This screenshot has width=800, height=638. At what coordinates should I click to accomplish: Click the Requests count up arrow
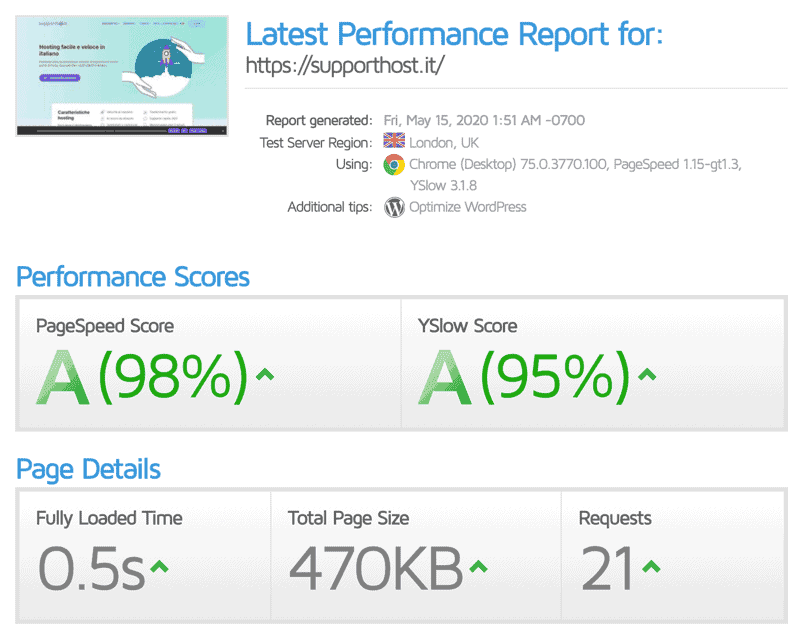click(x=652, y=567)
